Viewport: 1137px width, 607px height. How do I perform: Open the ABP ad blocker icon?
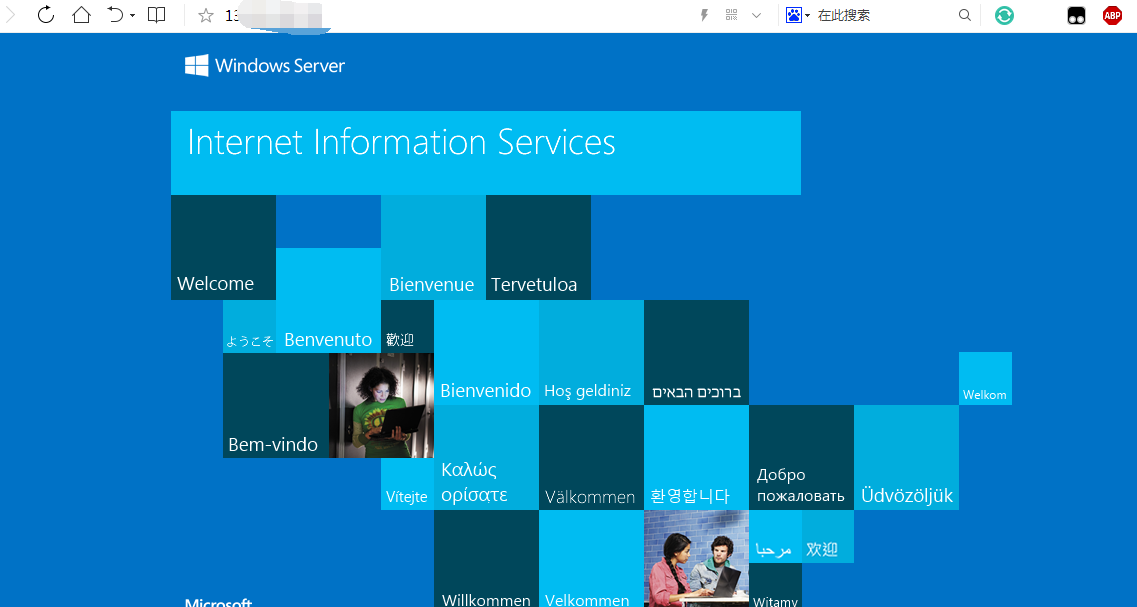coord(1112,15)
